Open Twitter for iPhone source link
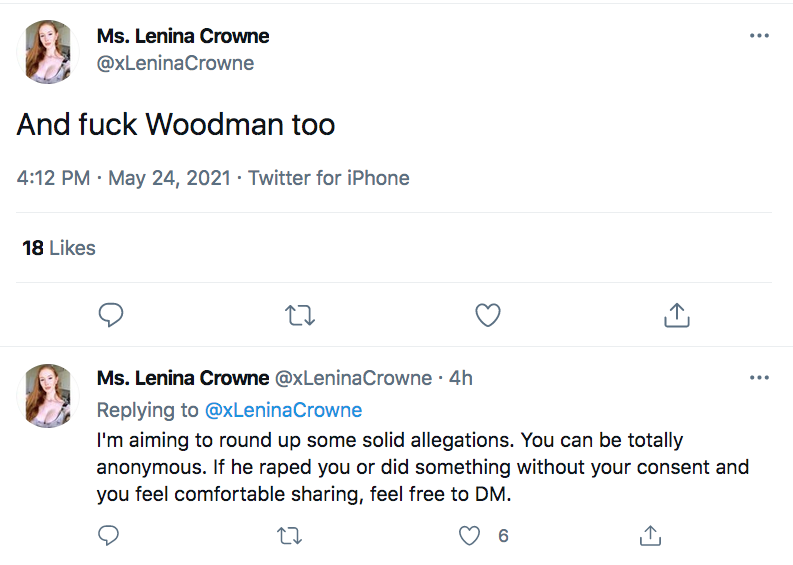 (x=329, y=179)
